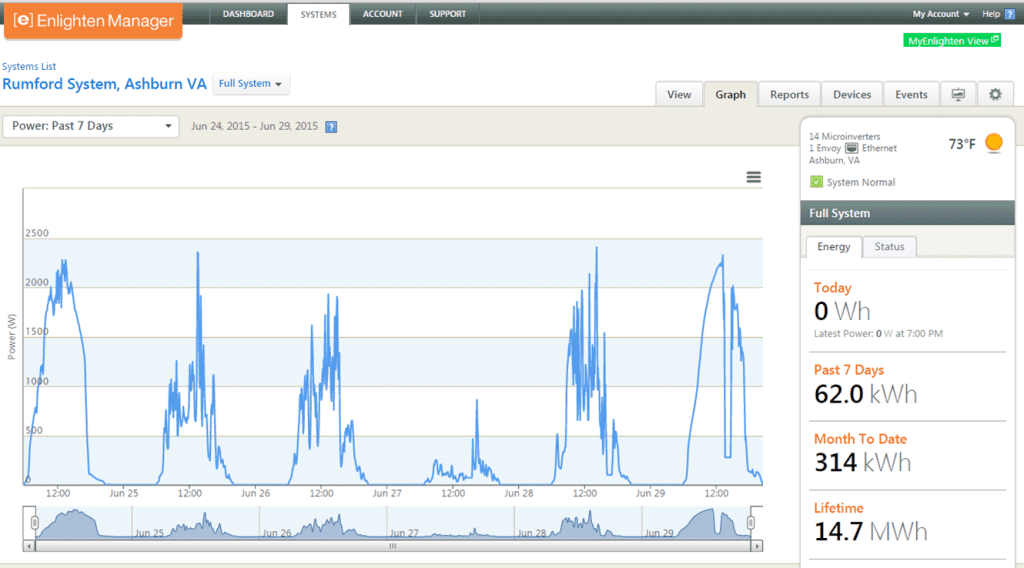Go to the Dashboard menu
The image size is (1024, 568).
248,14
